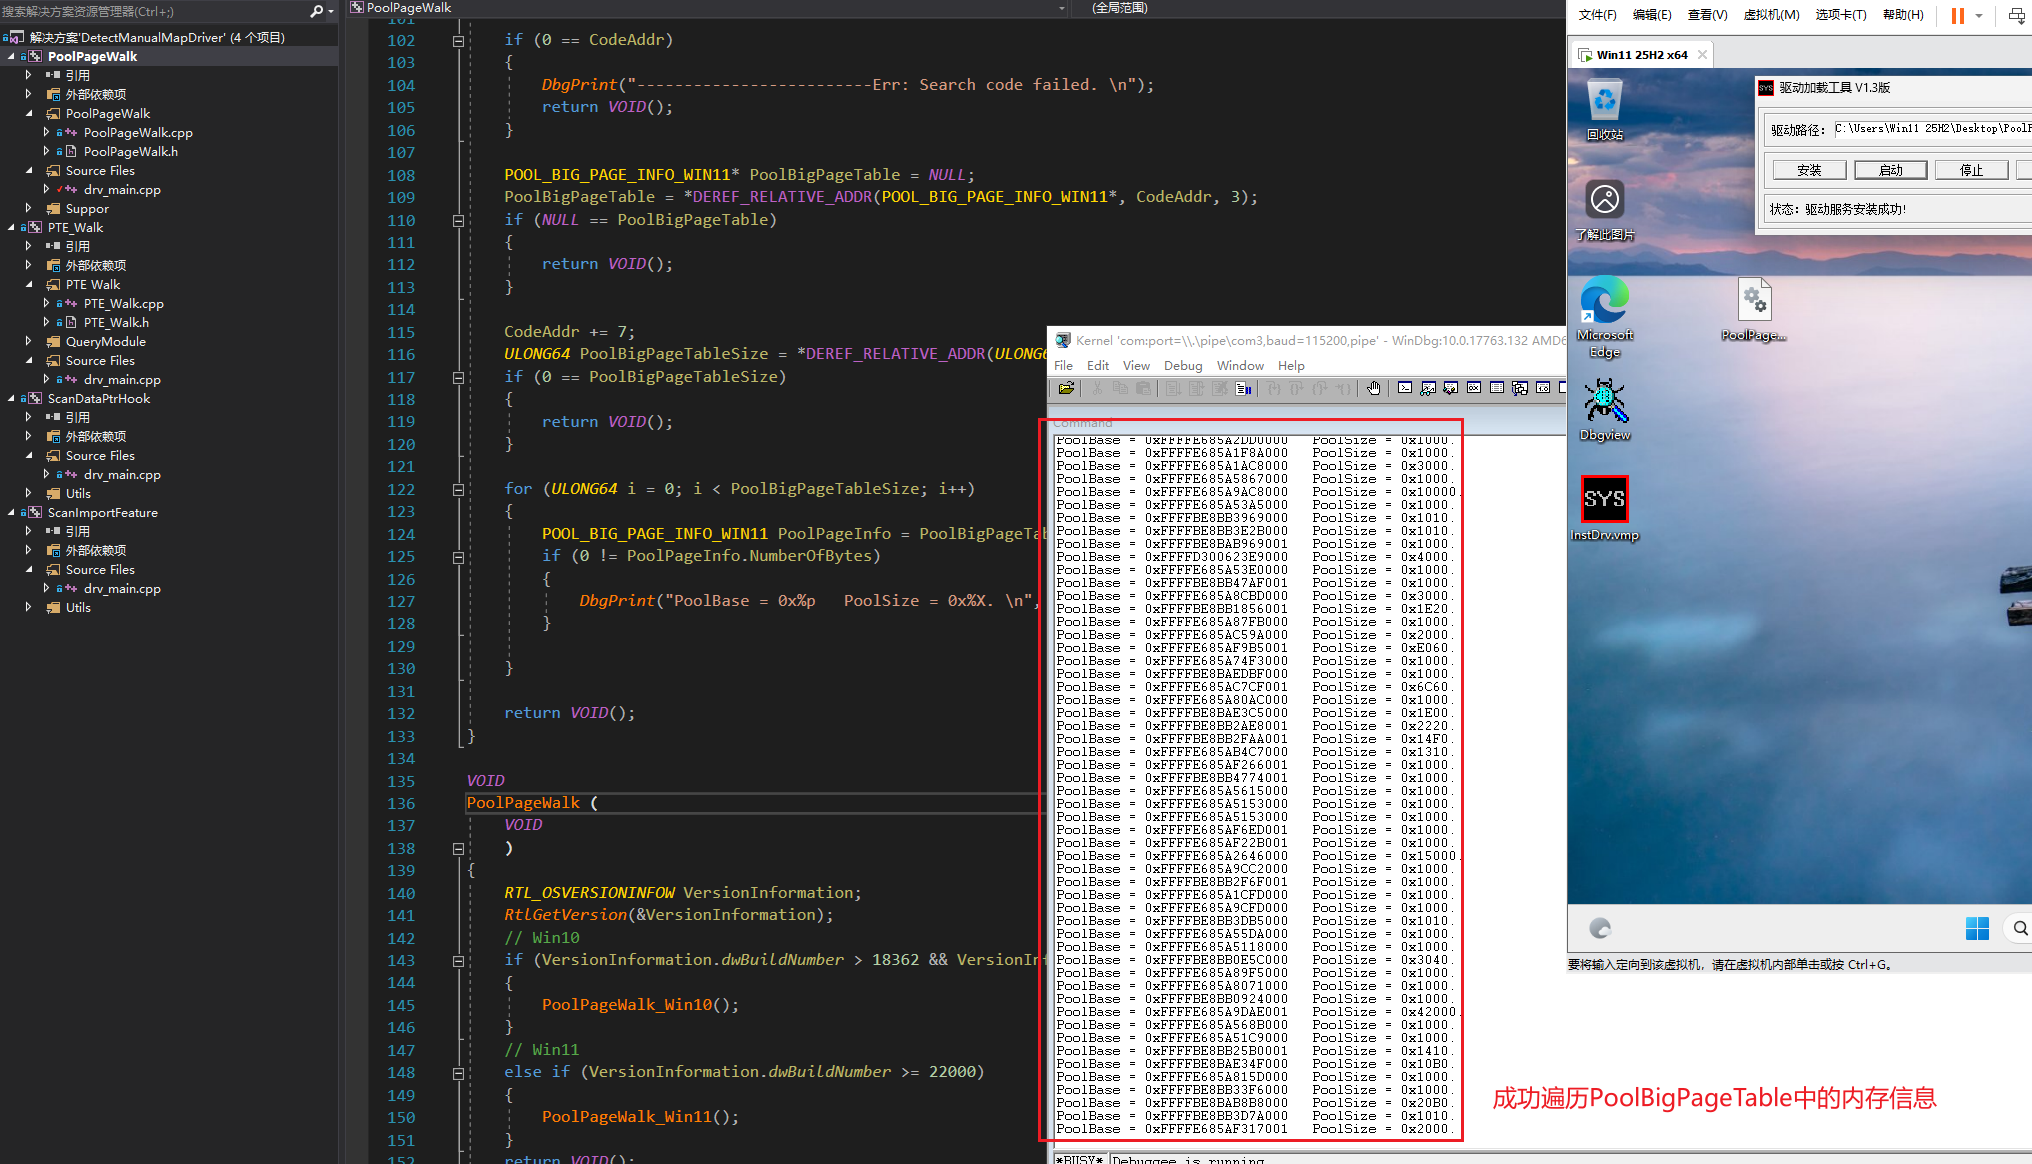This screenshot has height=1164, width=2032.
Task: Click the 启动 button in driver loader
Action: [x=1890, y=170]
